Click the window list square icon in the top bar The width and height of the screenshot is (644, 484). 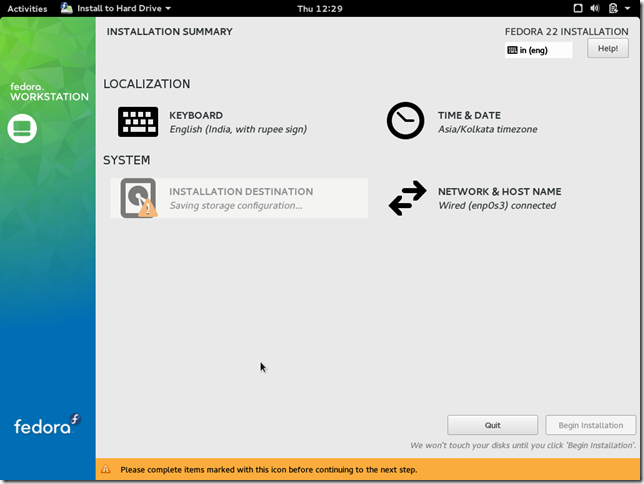pyautogui.click(x=578, y=8)
